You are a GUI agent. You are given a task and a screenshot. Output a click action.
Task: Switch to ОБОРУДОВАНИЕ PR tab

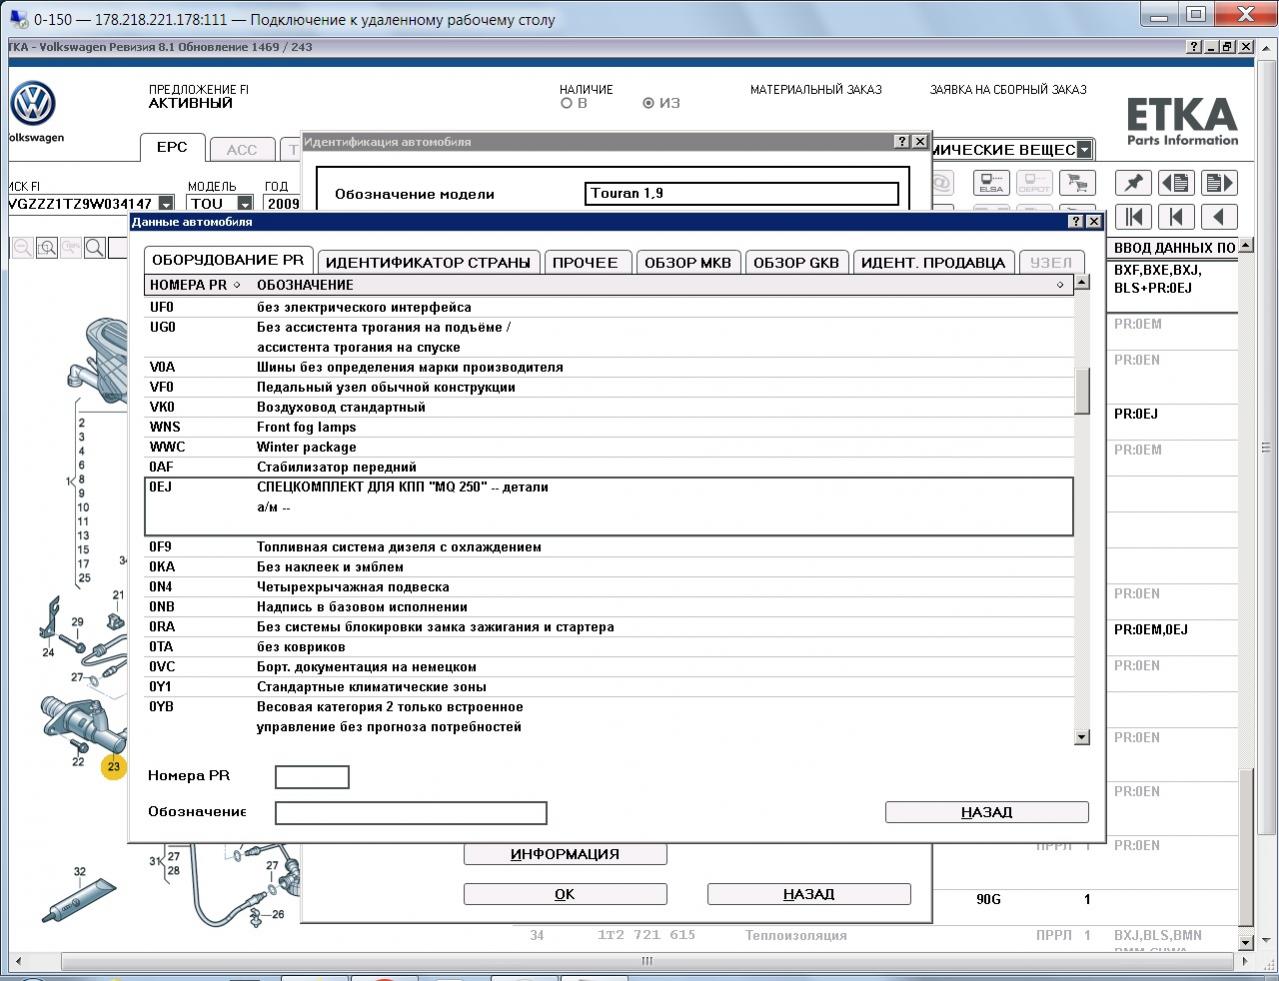coord(228,260)
